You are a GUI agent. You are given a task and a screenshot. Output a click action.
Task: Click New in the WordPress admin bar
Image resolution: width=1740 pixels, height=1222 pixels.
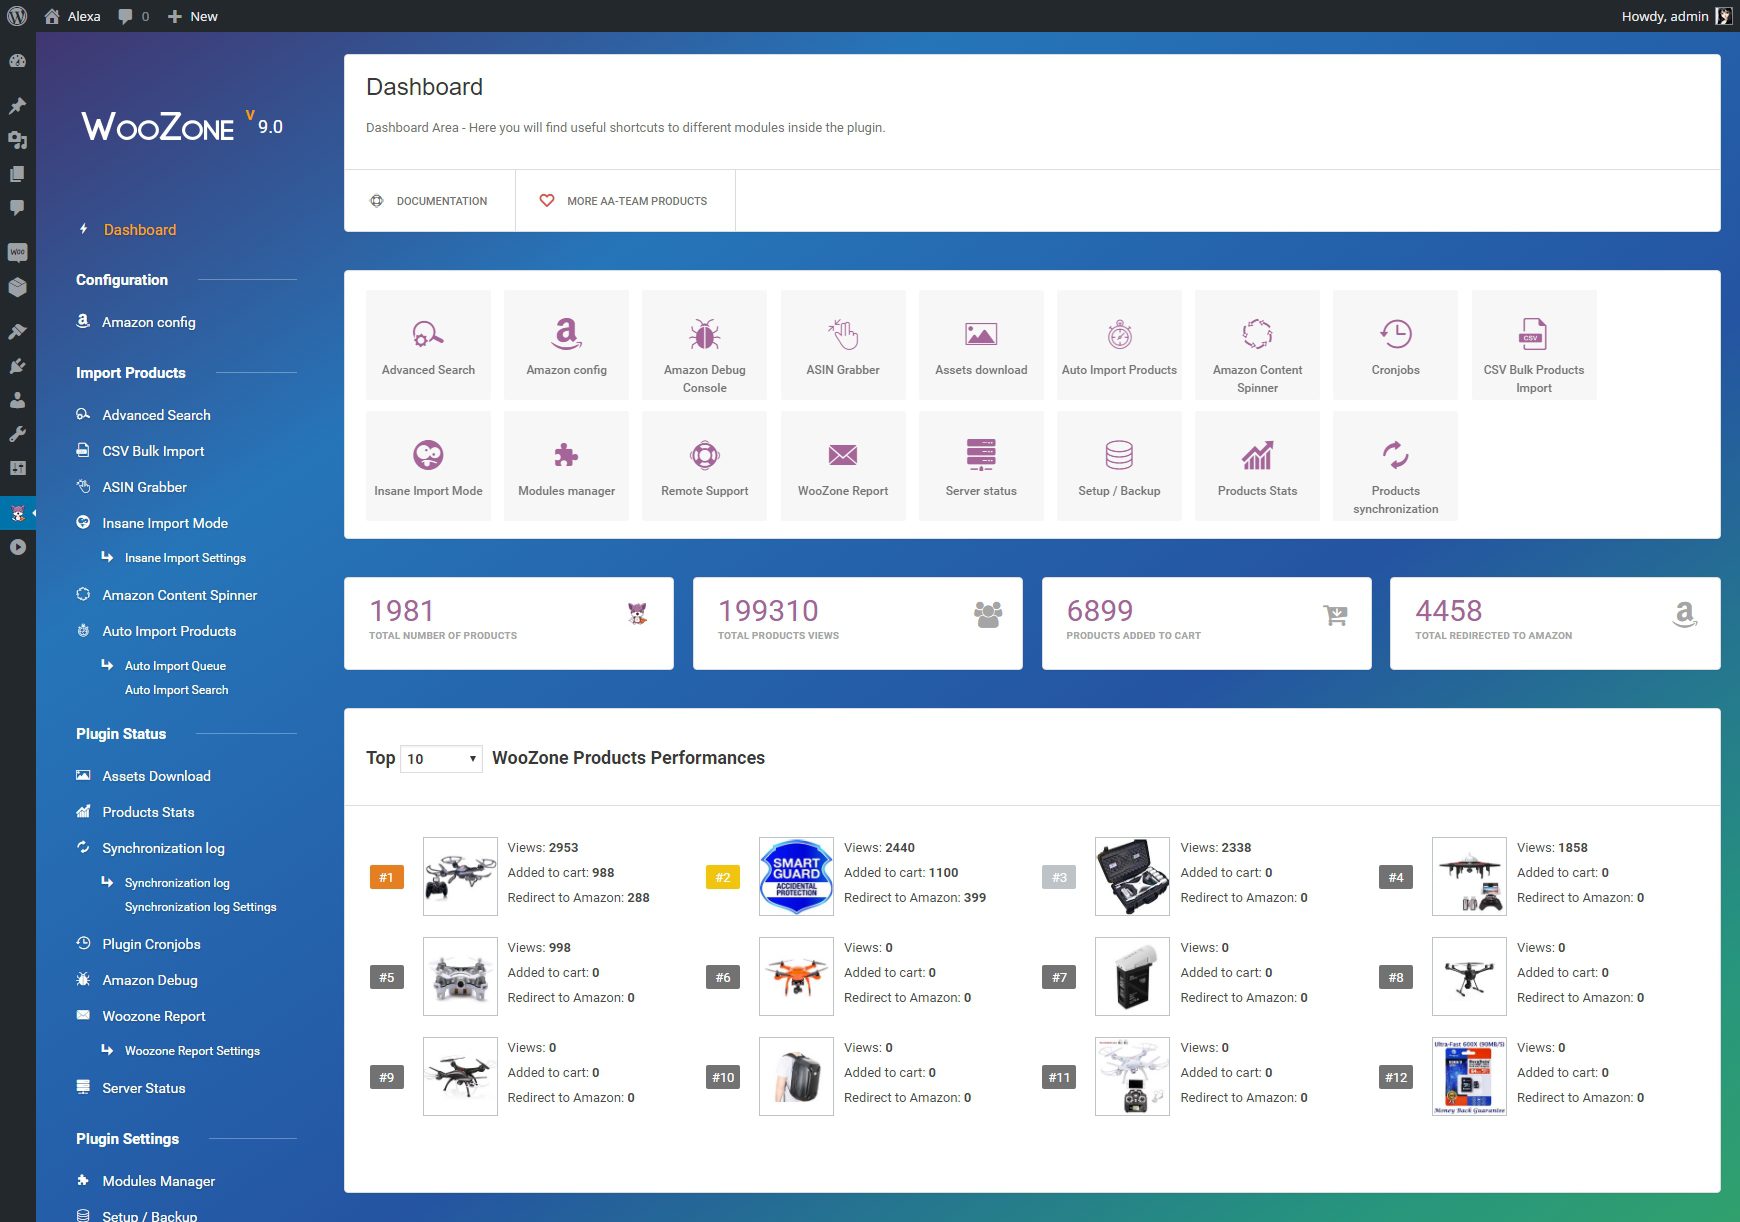tap(193, 16)
